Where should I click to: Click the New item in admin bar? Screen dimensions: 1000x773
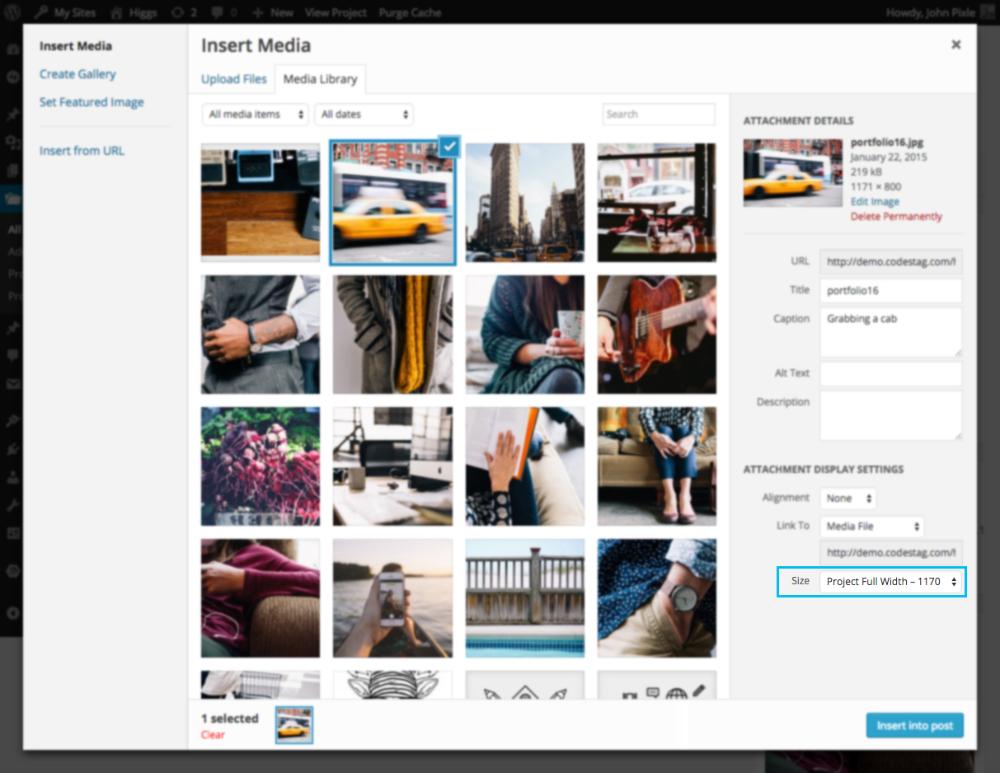(x=273, y=12)
